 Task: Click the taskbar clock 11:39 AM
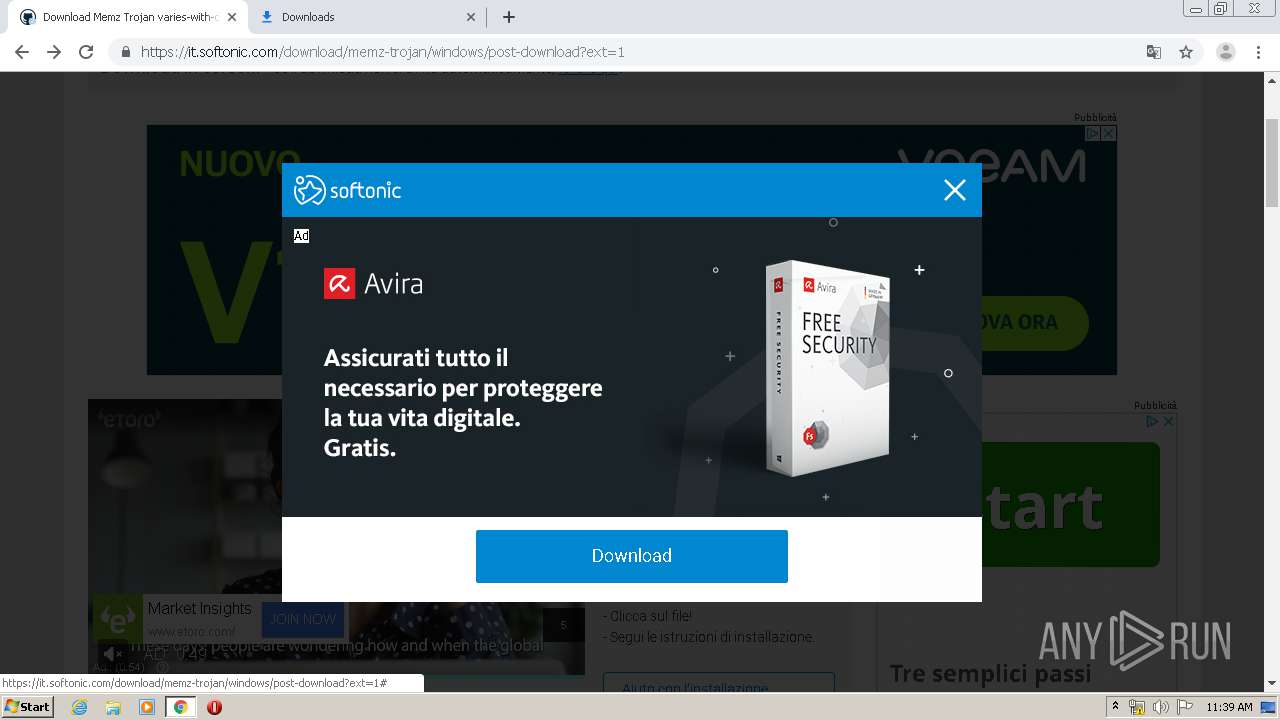coord(1229,707)
